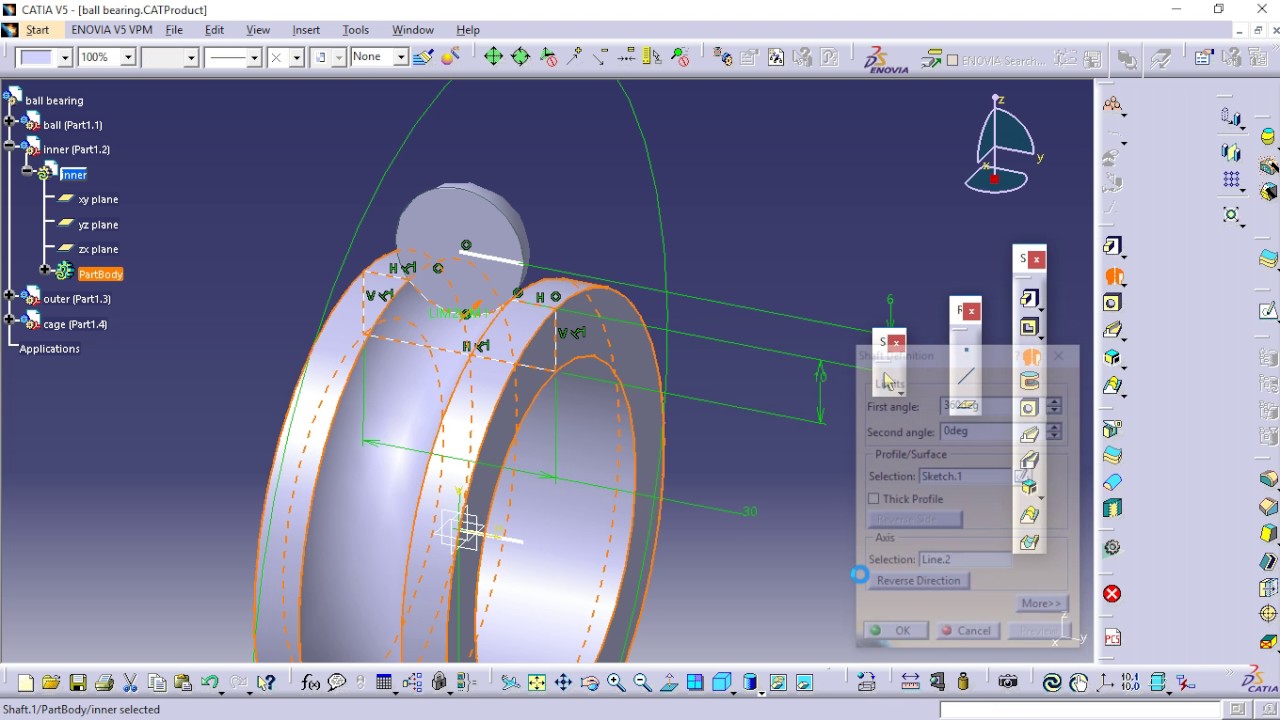This screenshot has height=720, width=1280.
Task: Expand the cage (Part1.4) tree node
Action: 9,320
